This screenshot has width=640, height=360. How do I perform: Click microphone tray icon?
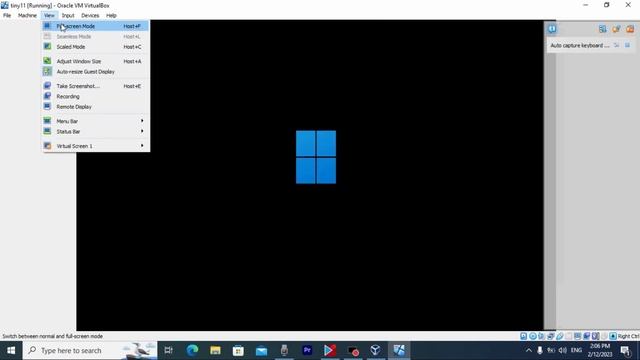pyautogui.click(x=540, y=350)
